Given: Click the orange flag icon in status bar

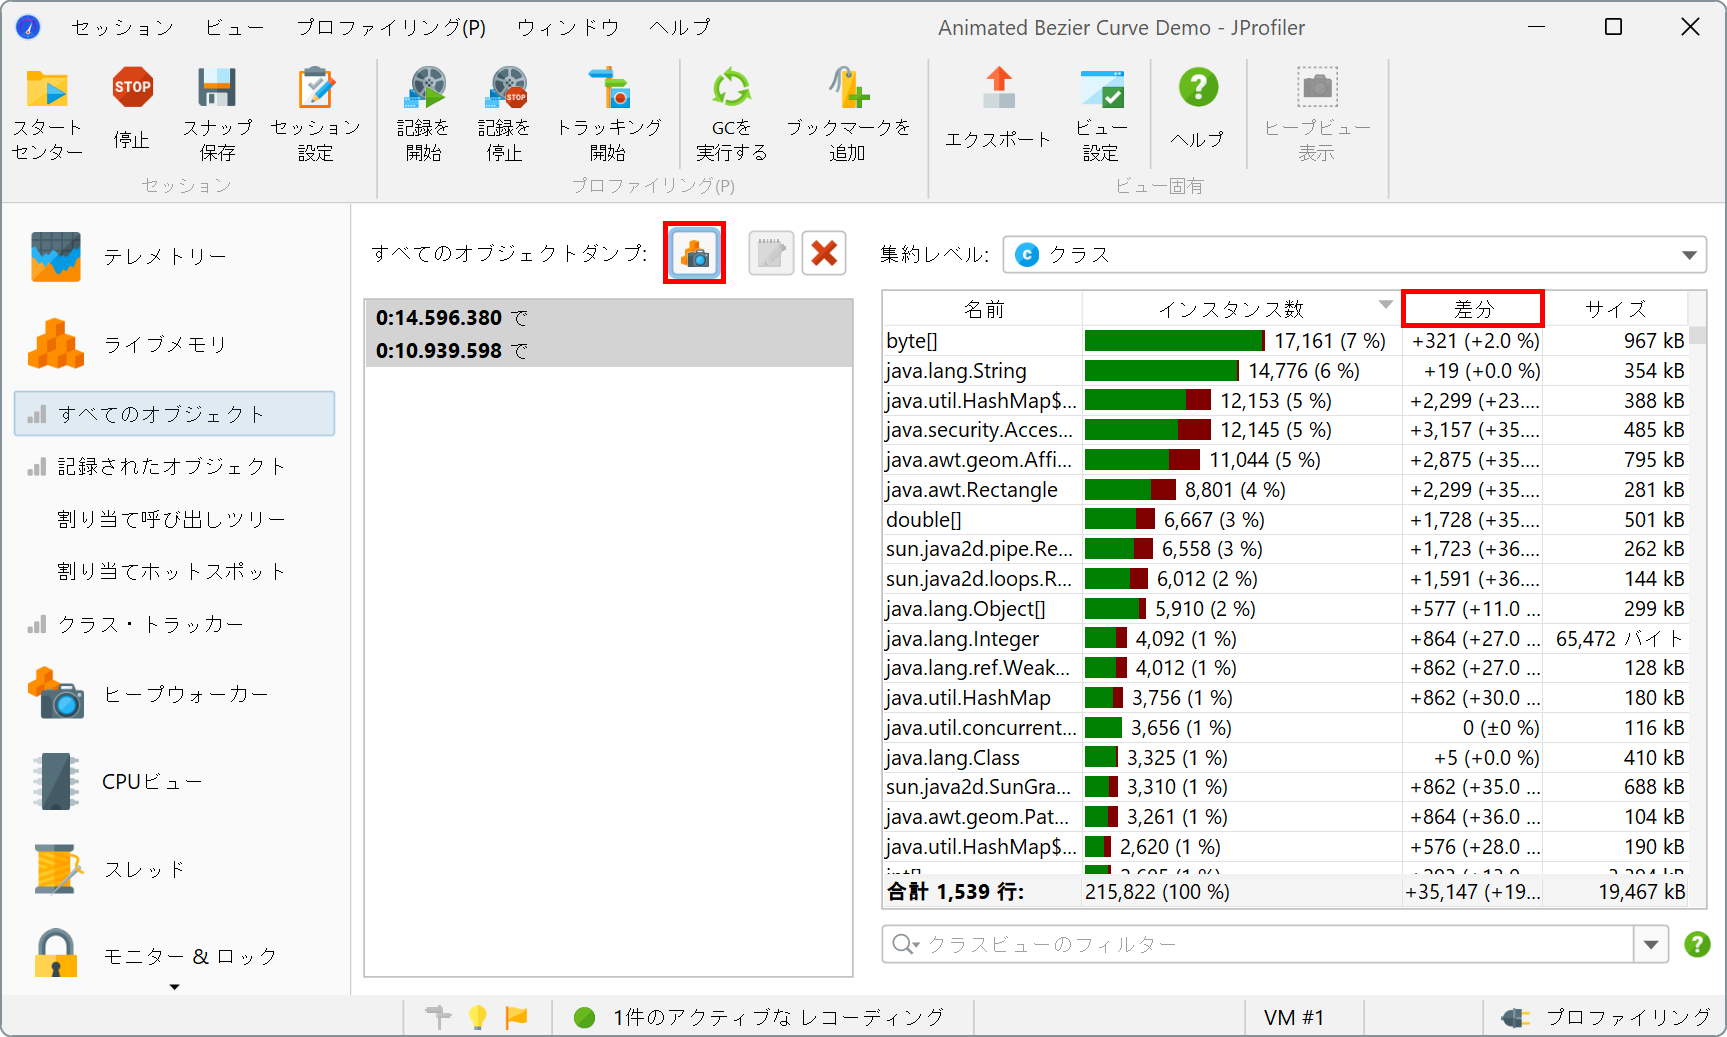Looking at the screenshot, I should (x=517, y=1017).
